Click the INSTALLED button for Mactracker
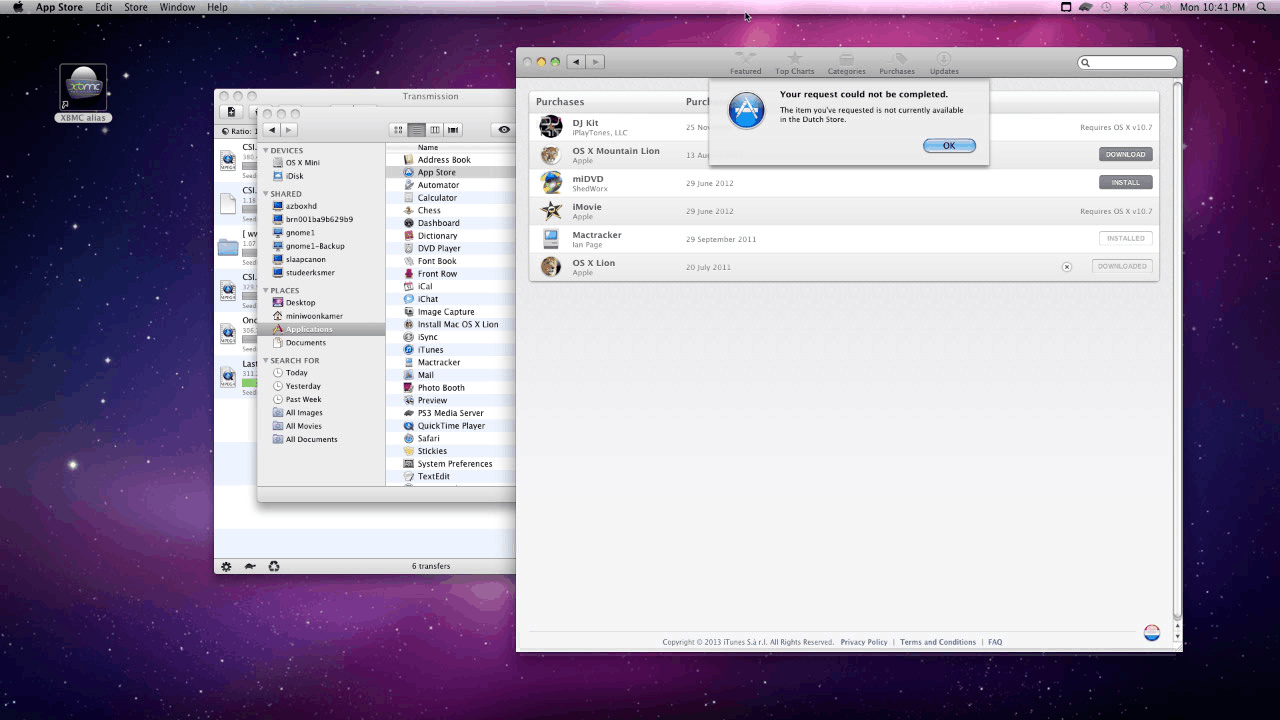 pos(1126,238)
